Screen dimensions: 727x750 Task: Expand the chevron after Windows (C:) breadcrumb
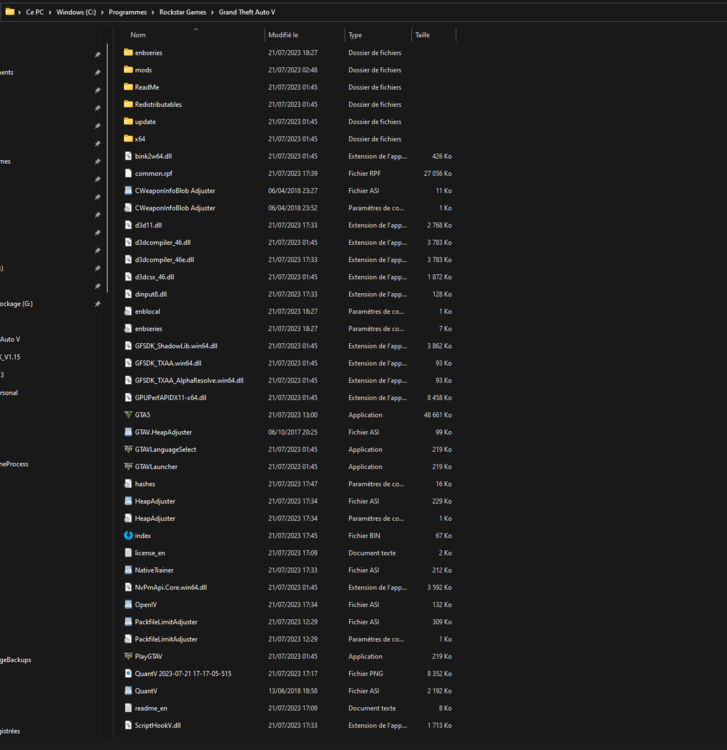click(102, 12)
